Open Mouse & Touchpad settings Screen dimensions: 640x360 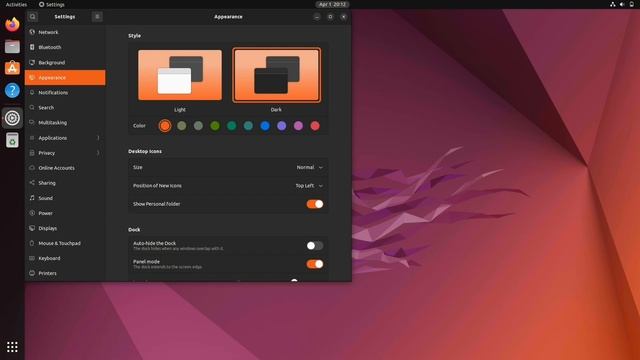65,243
